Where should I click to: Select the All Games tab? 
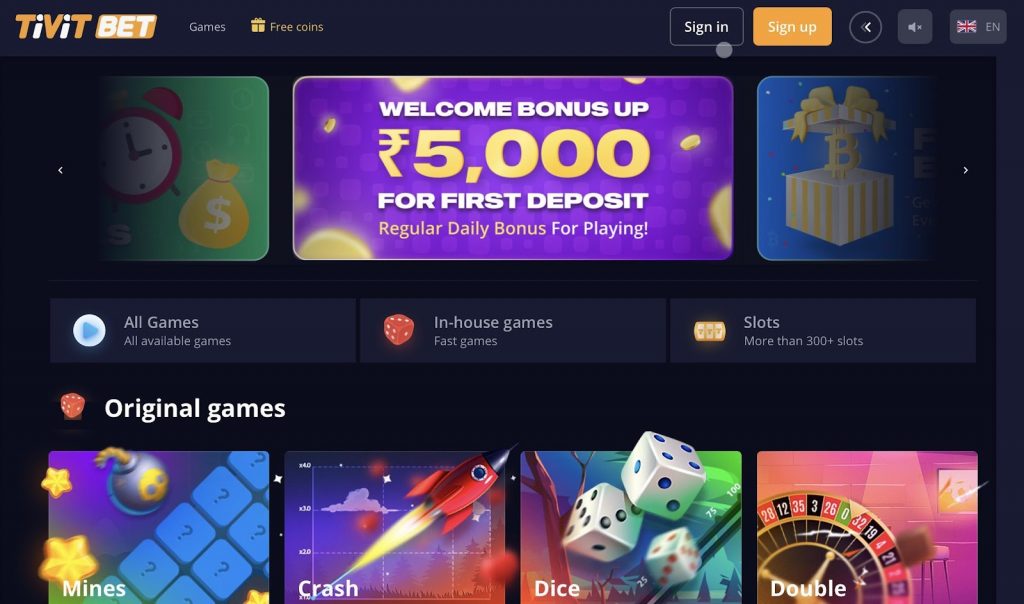(202, 330)
